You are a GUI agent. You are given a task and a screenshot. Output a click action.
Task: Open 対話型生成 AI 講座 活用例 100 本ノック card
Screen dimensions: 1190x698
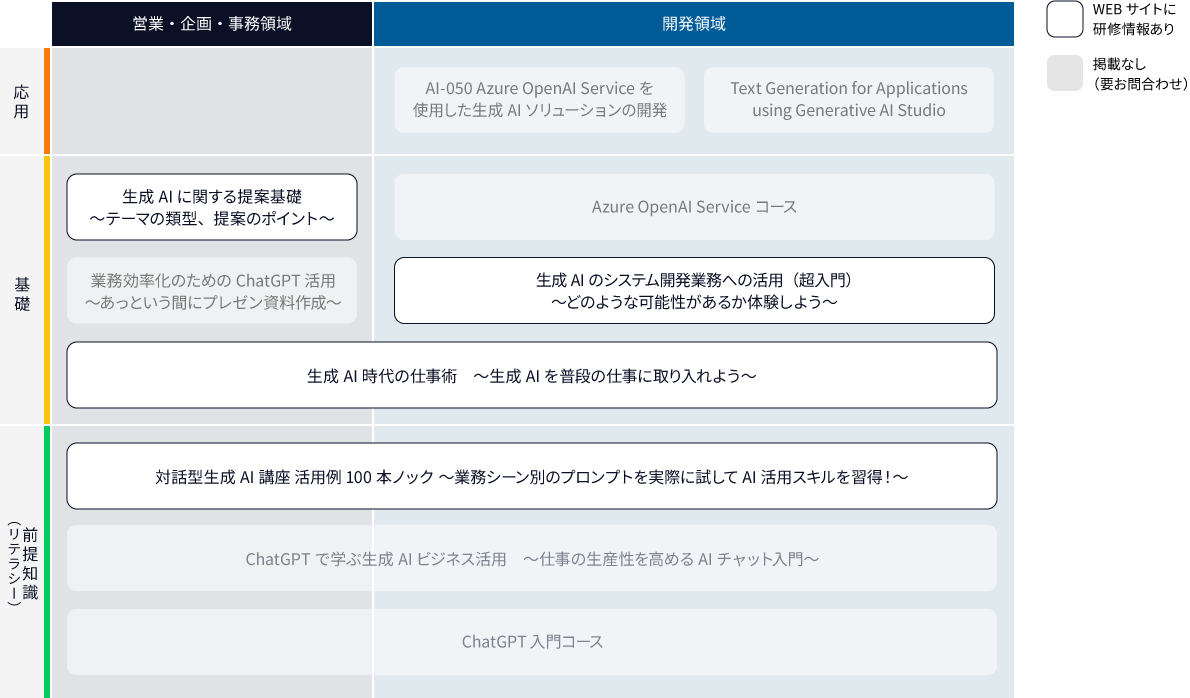[532, 476]
